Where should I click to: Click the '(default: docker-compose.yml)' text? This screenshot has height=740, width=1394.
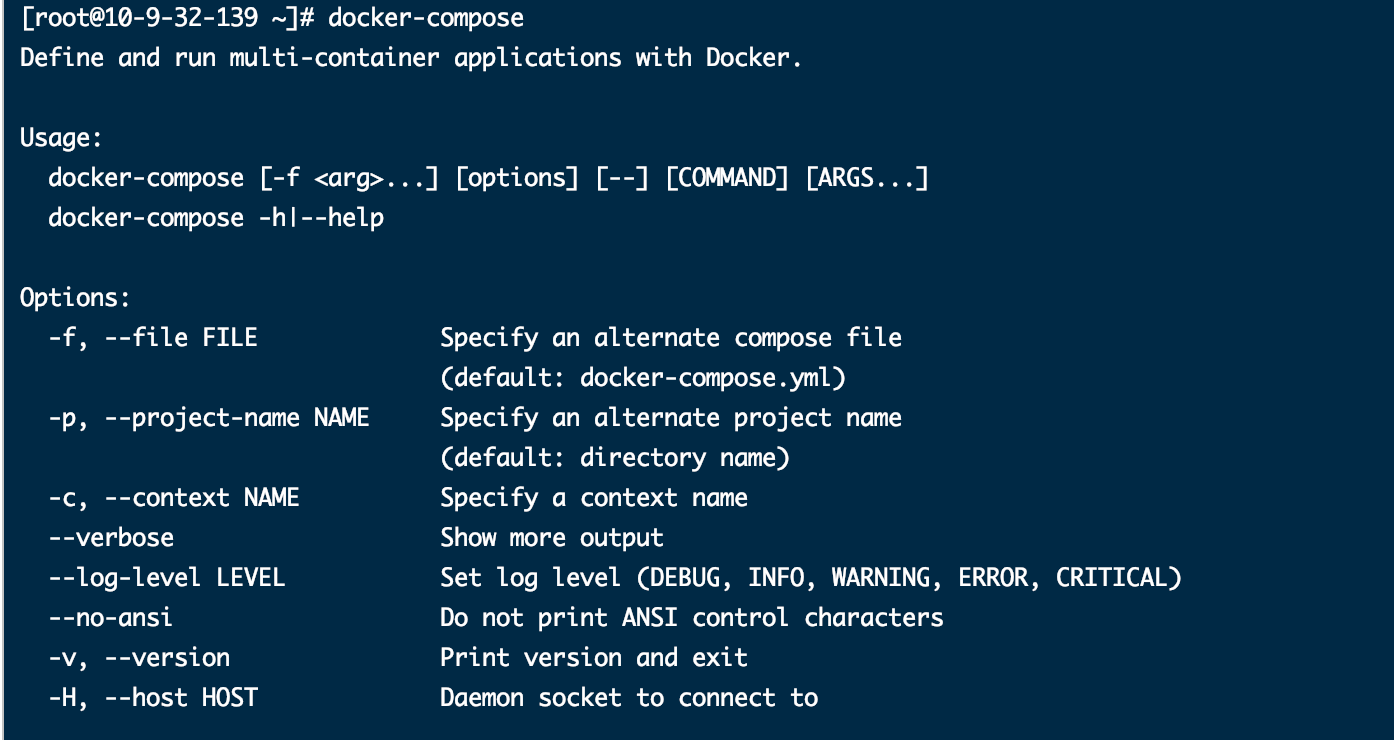pos(643,378)
